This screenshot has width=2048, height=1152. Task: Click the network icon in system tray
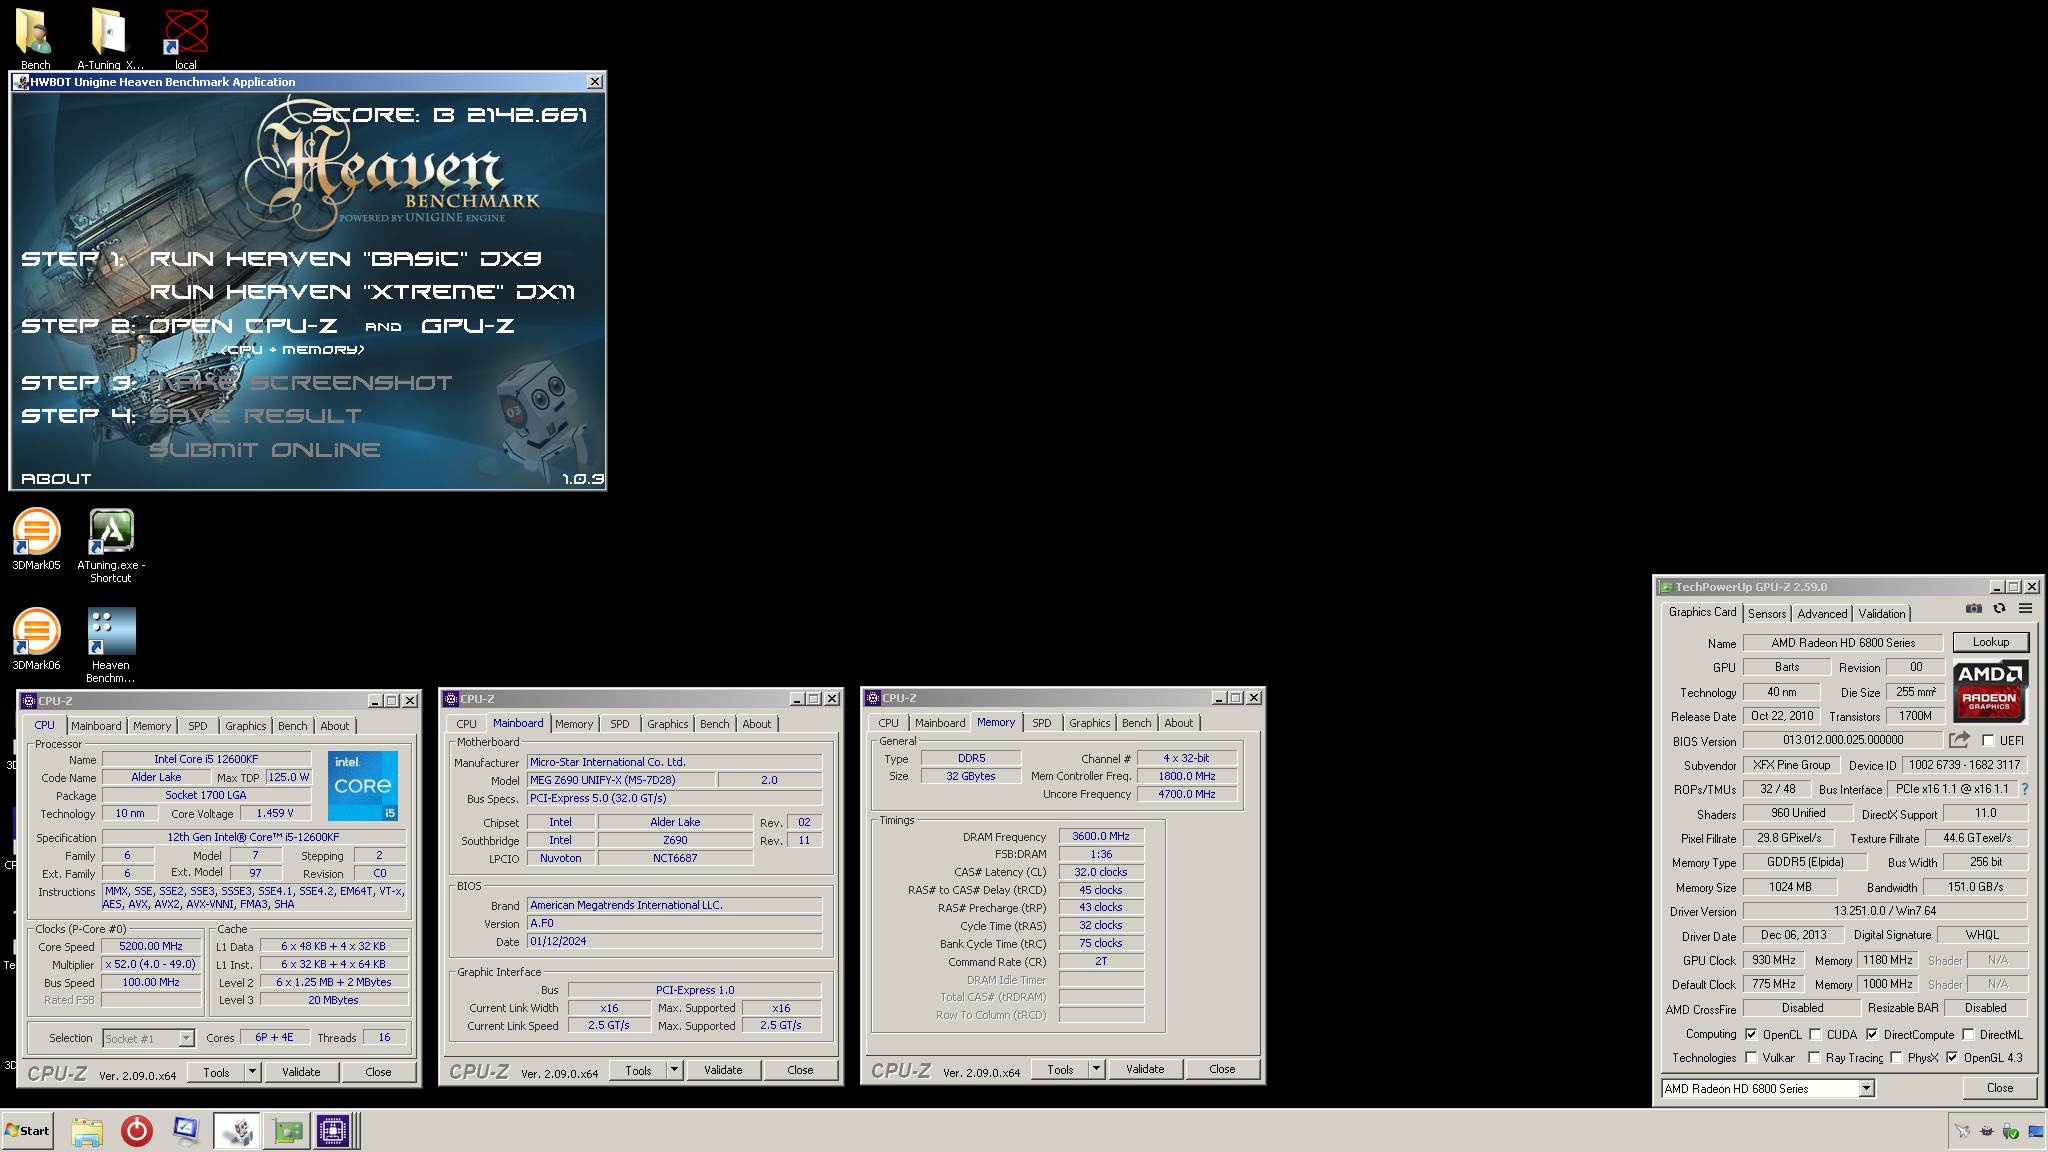pos(2035,1131)
